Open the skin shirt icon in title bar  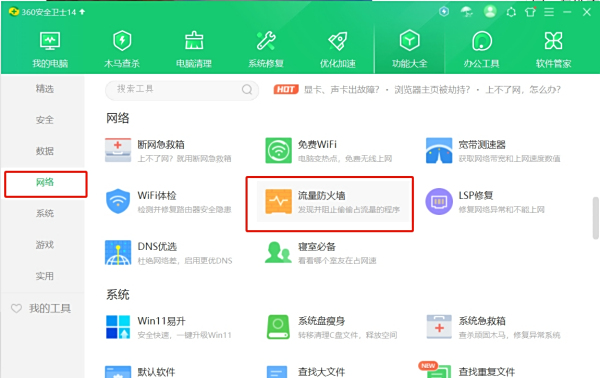(x=530, y=12)
